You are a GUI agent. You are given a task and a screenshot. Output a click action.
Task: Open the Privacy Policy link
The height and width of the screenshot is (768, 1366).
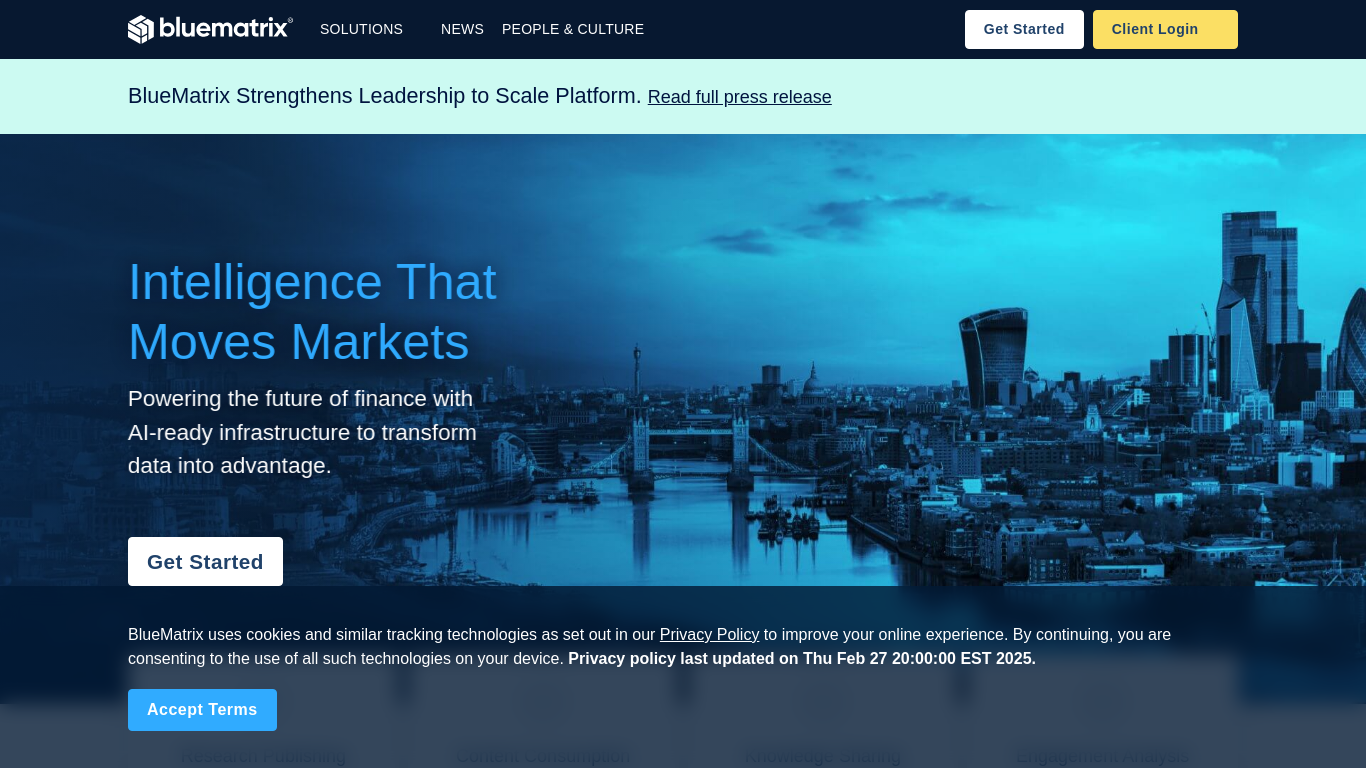tap(709, 634)
